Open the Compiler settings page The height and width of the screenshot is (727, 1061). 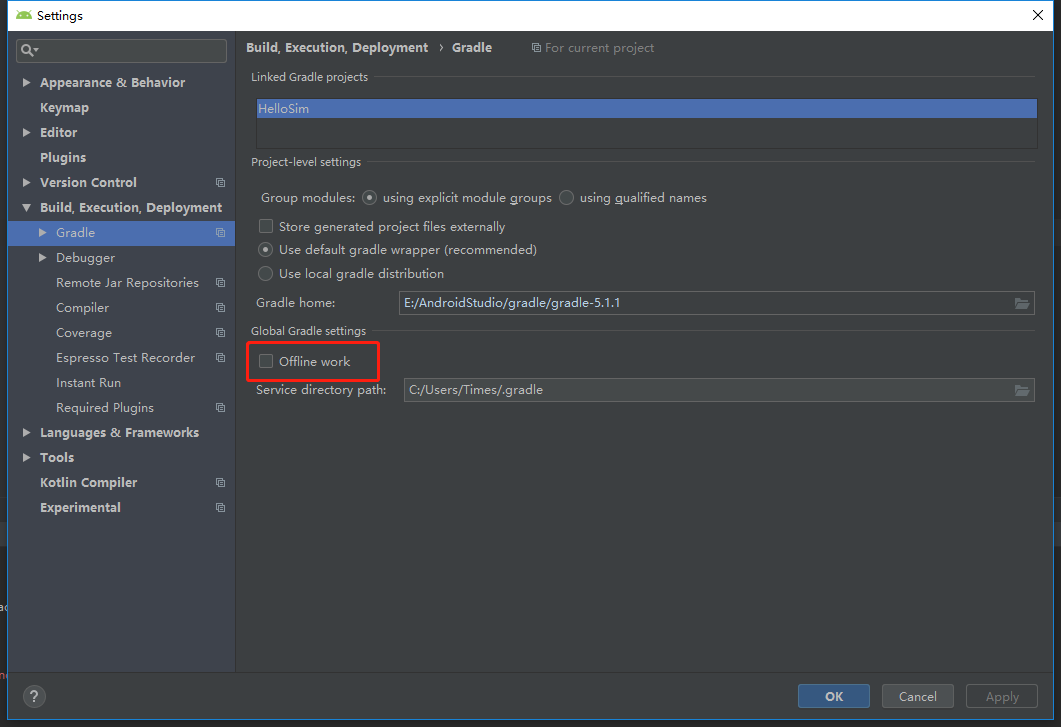pyautogui.click(x=83, y=308)
